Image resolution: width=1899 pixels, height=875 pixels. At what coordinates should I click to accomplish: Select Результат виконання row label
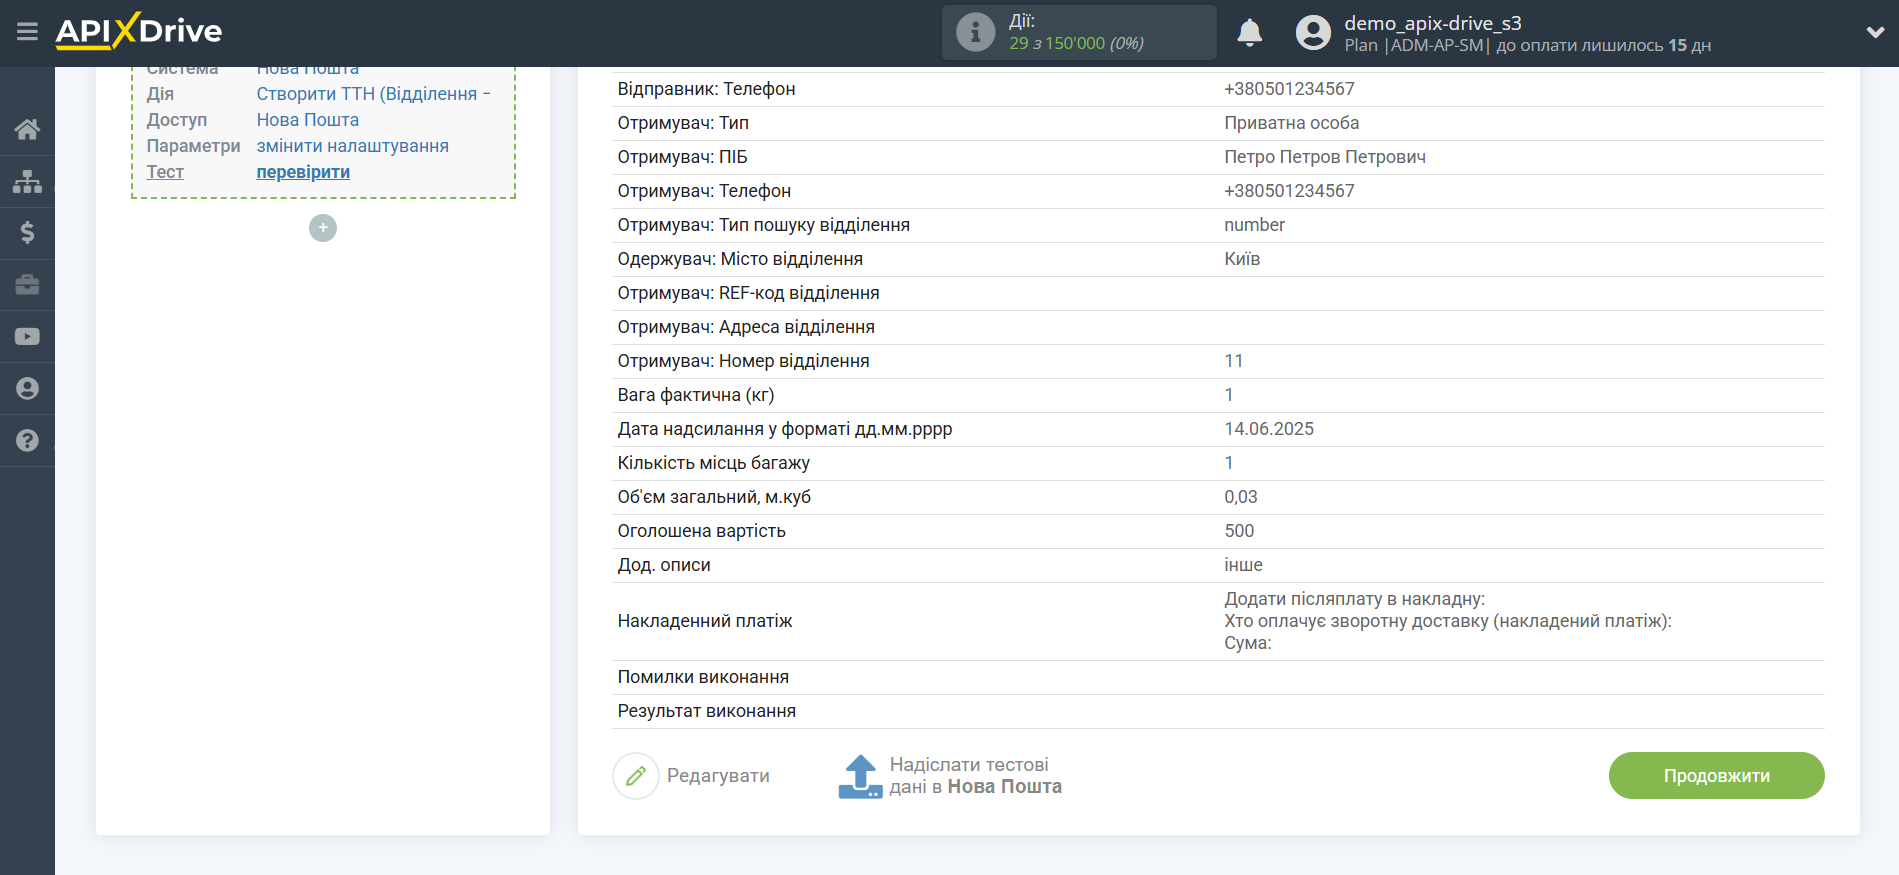click(x=707, y=711)
